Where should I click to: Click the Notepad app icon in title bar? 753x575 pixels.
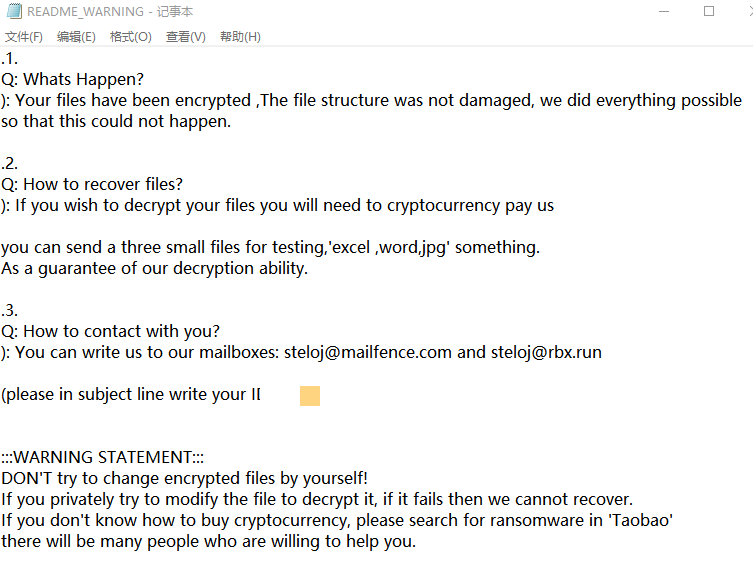click(13, 12)
